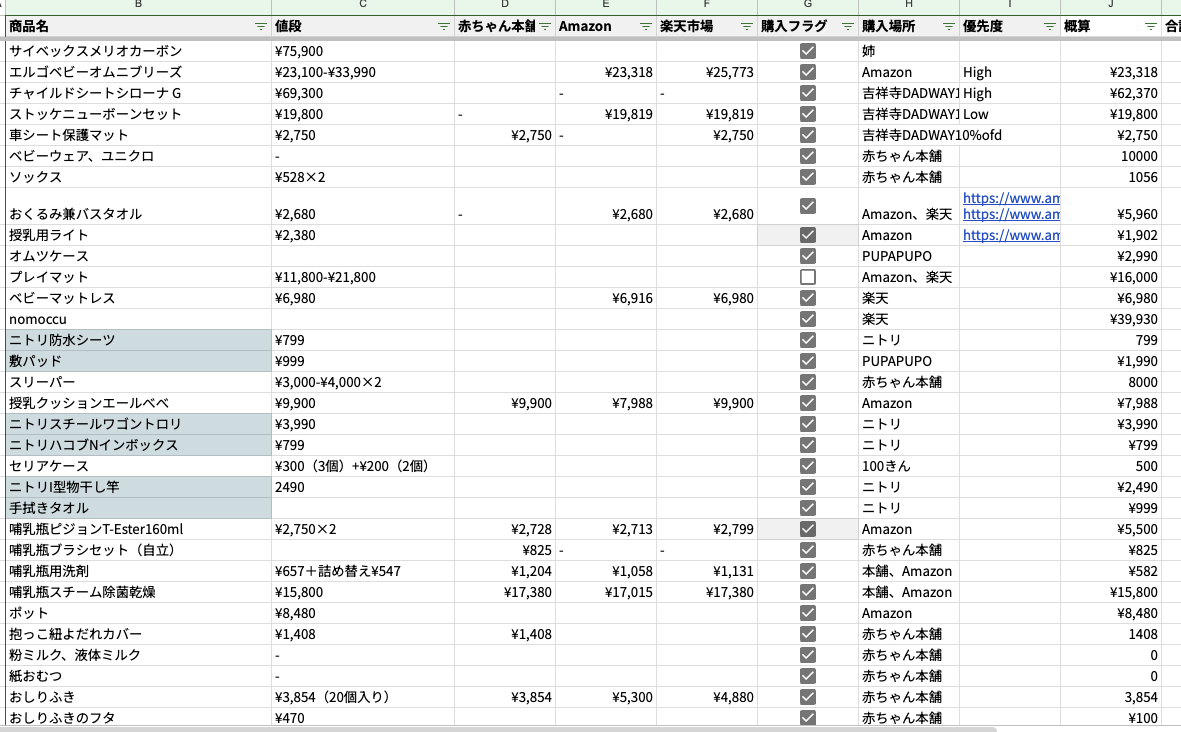Image resolution: width=1181 pixels, height=732 pixels.
Task: Select the ¥62,370 estimate cell
Action: point(1111,93)
